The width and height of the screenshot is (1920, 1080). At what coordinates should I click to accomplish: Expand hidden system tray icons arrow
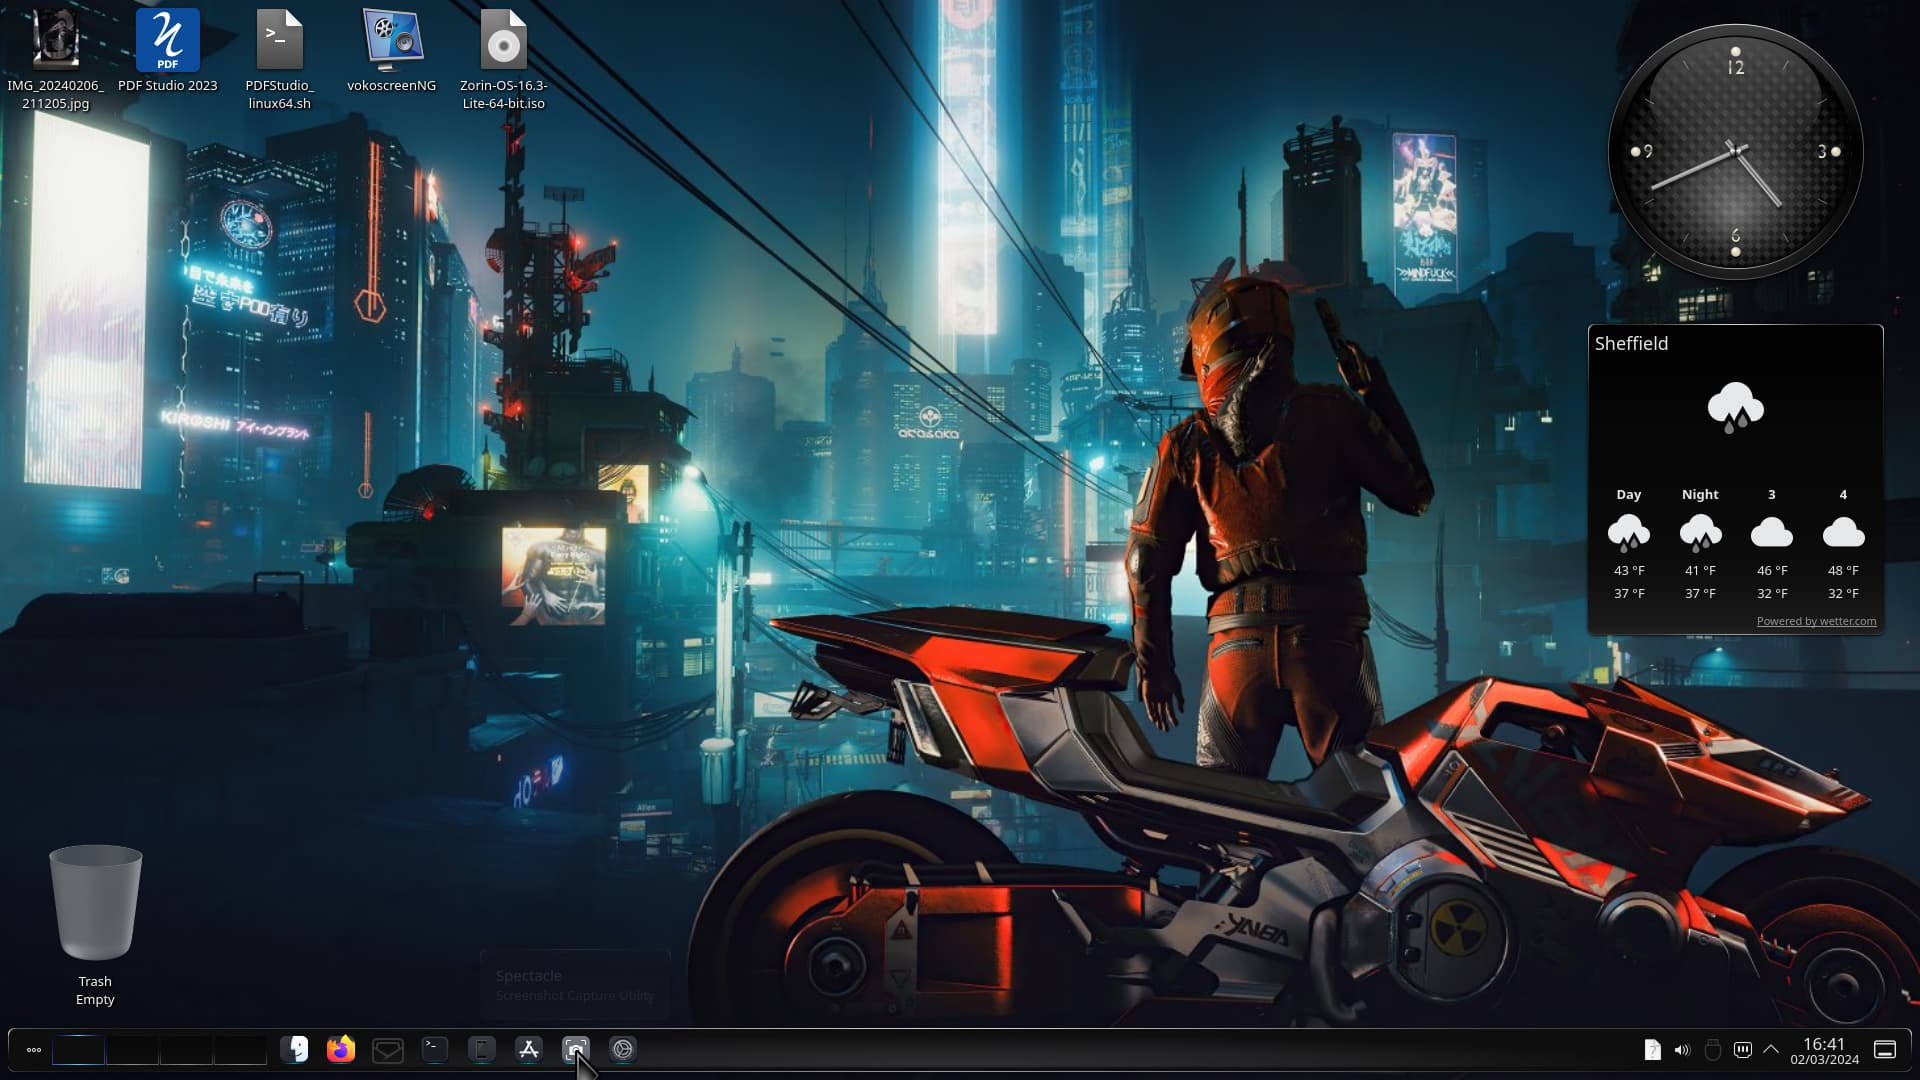pyautogui.click(x=1771, y=1050)
